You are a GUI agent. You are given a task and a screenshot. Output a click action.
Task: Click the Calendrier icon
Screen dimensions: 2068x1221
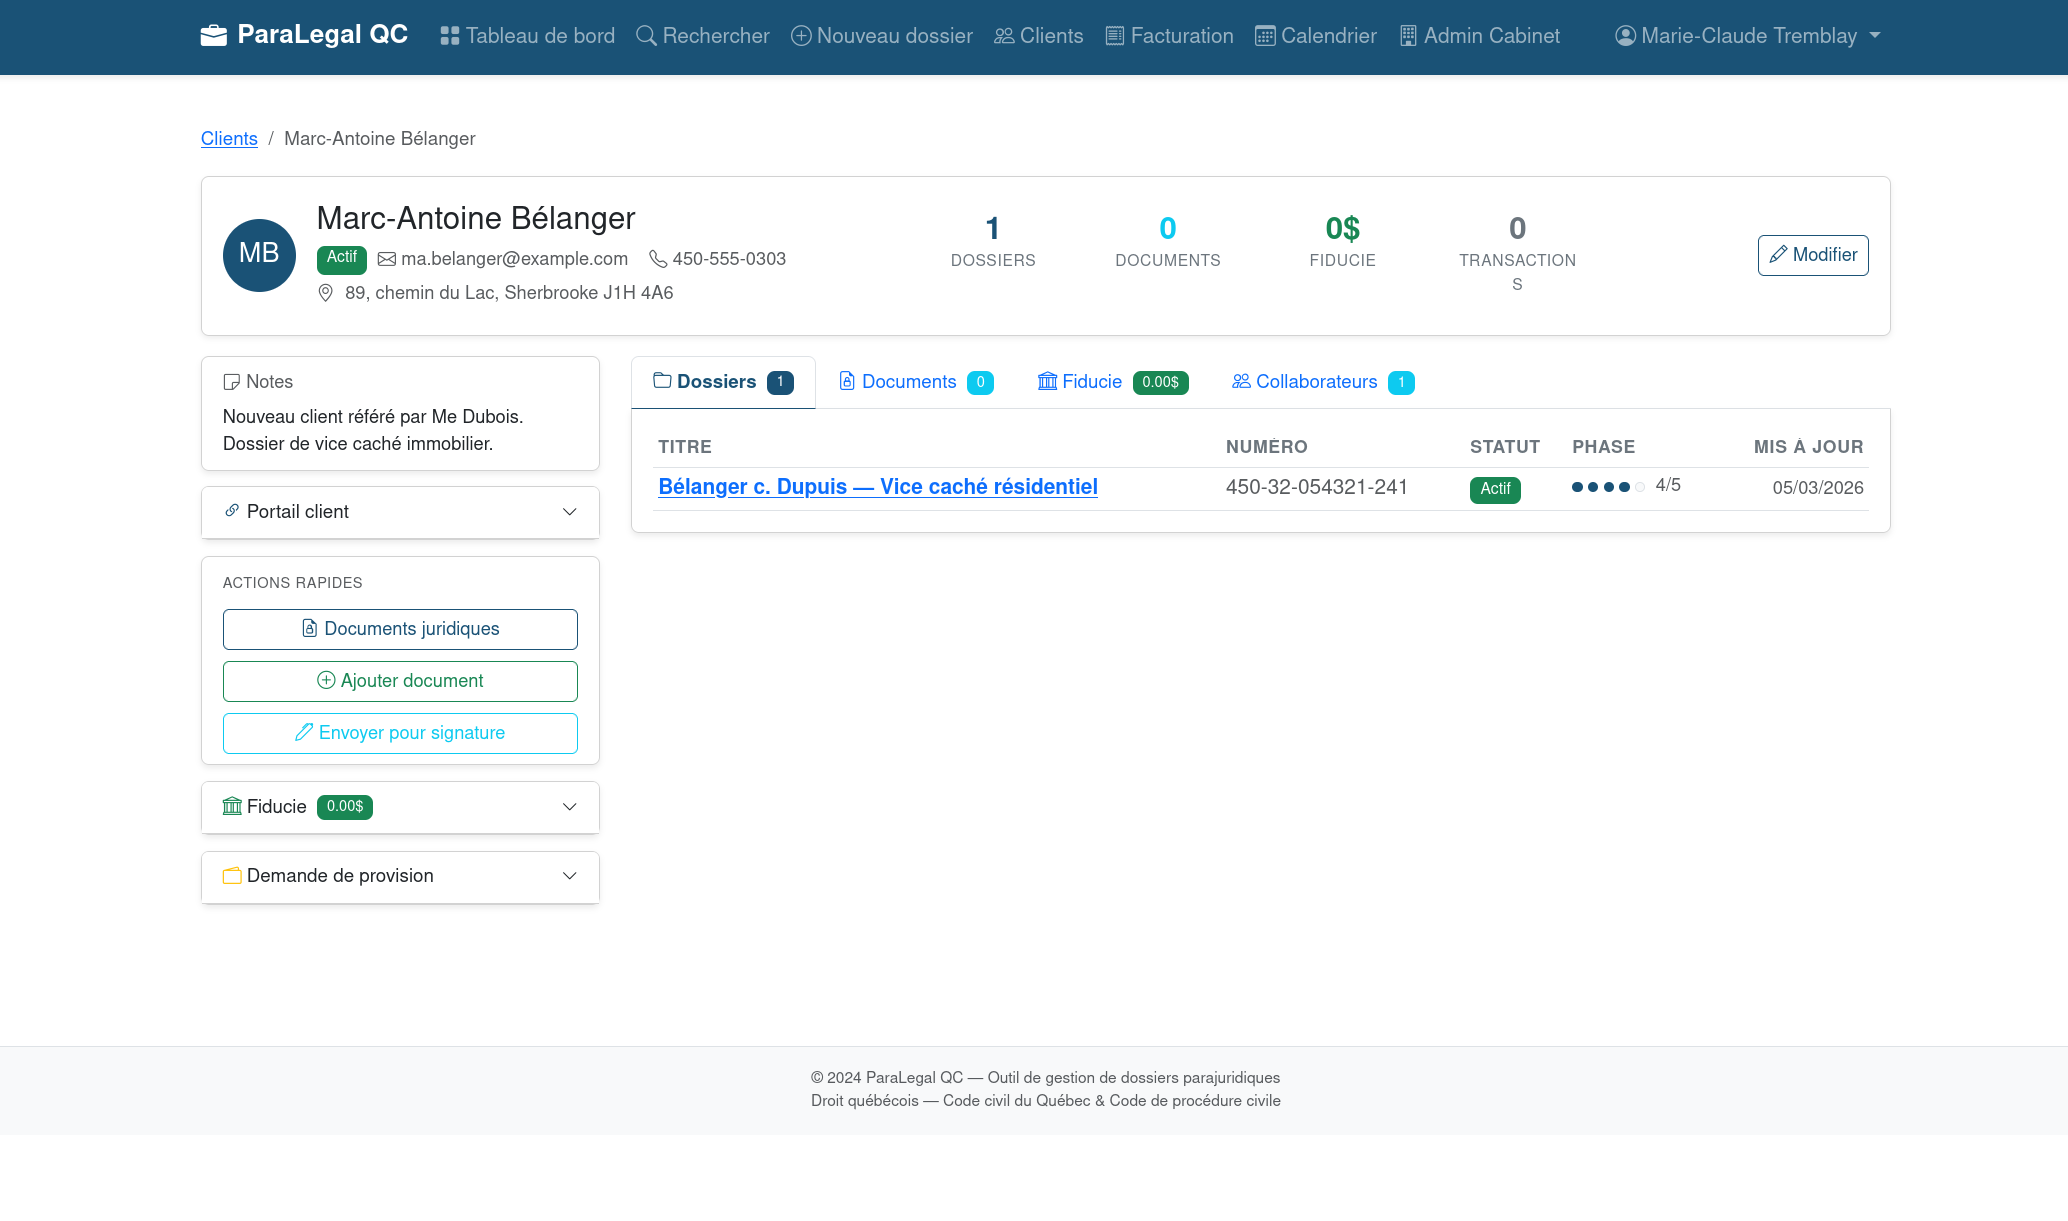pos(1265,35)
